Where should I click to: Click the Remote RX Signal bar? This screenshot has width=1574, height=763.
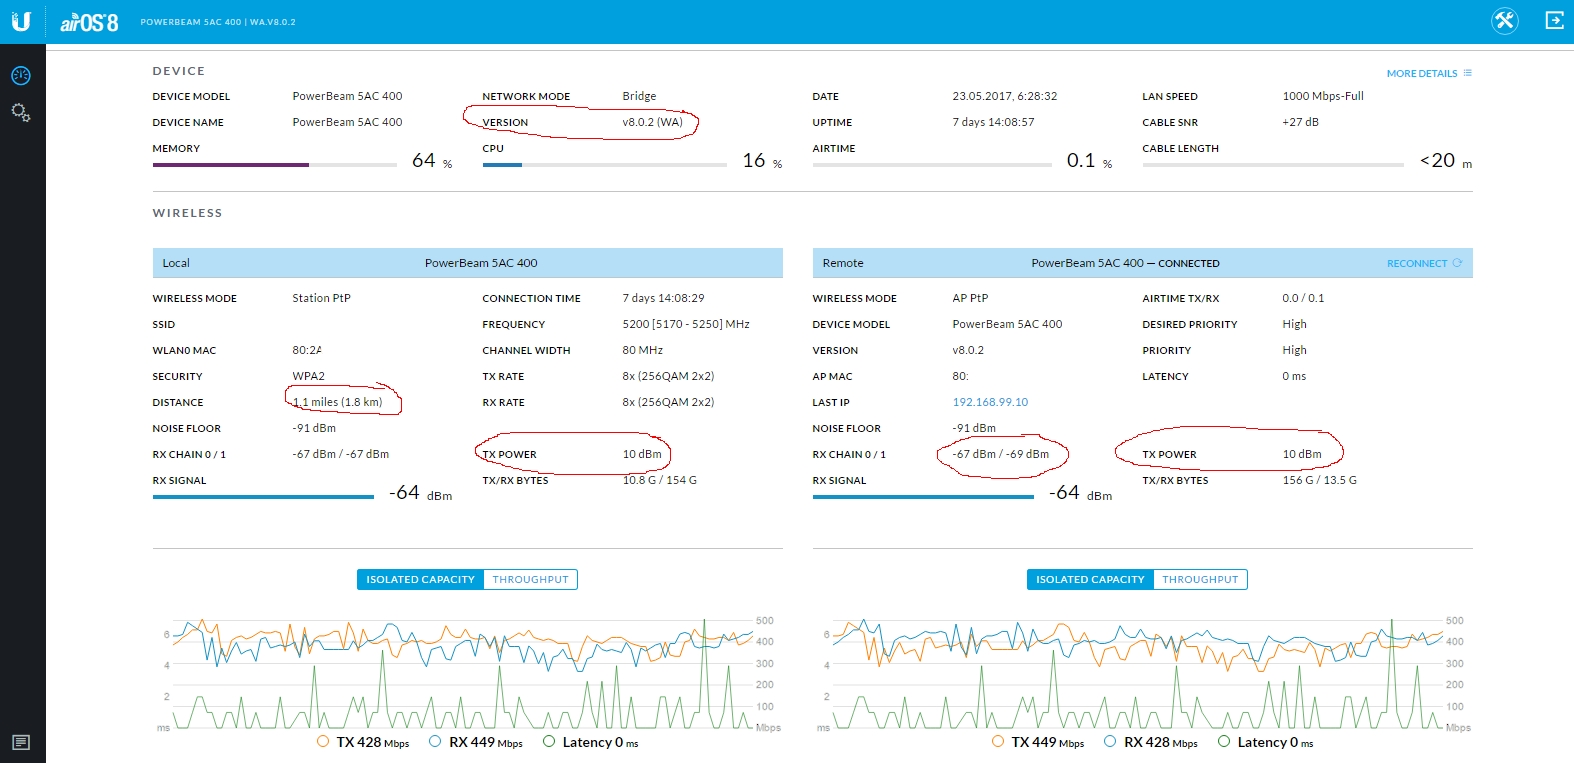pos(923,496)
